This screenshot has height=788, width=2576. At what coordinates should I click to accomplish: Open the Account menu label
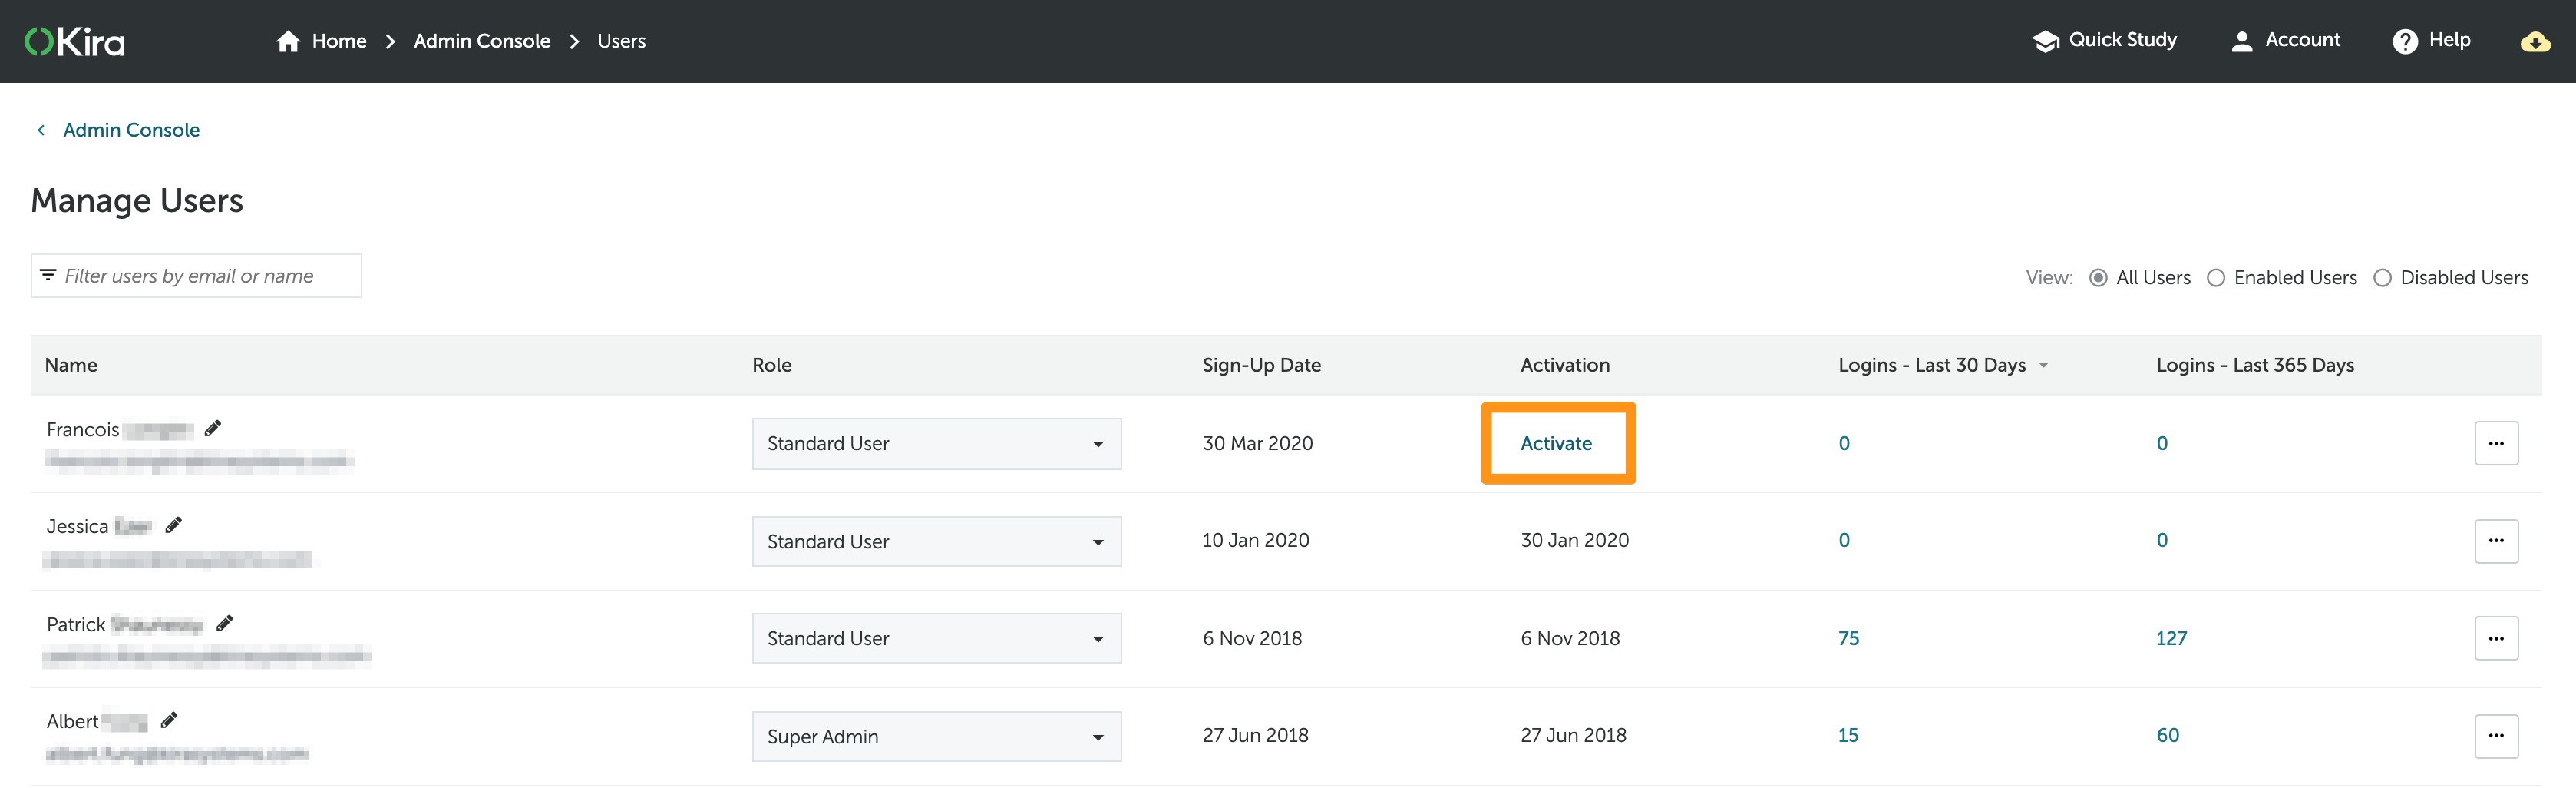(2302, 40)
